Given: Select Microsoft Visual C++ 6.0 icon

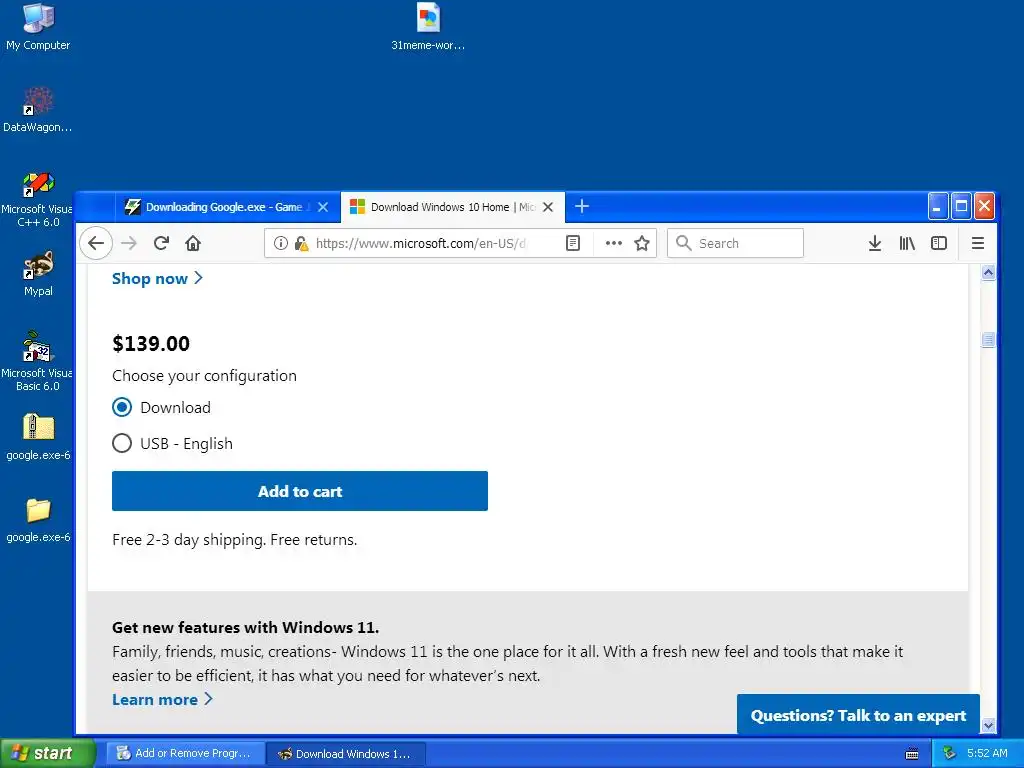Looking at the screenshot, I should point(38,199).
